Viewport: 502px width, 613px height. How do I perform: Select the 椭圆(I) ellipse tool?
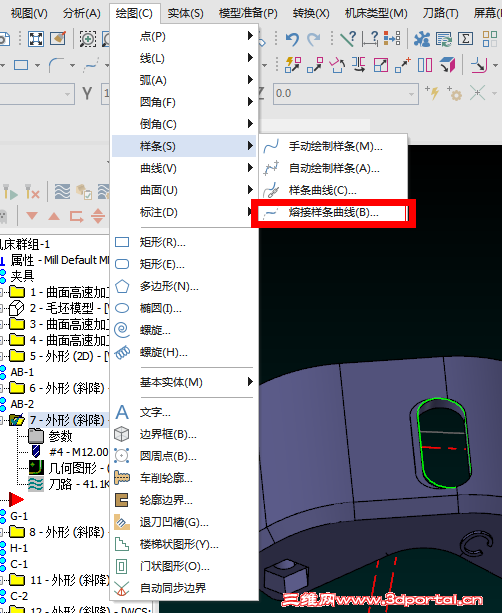pos(184,308)
